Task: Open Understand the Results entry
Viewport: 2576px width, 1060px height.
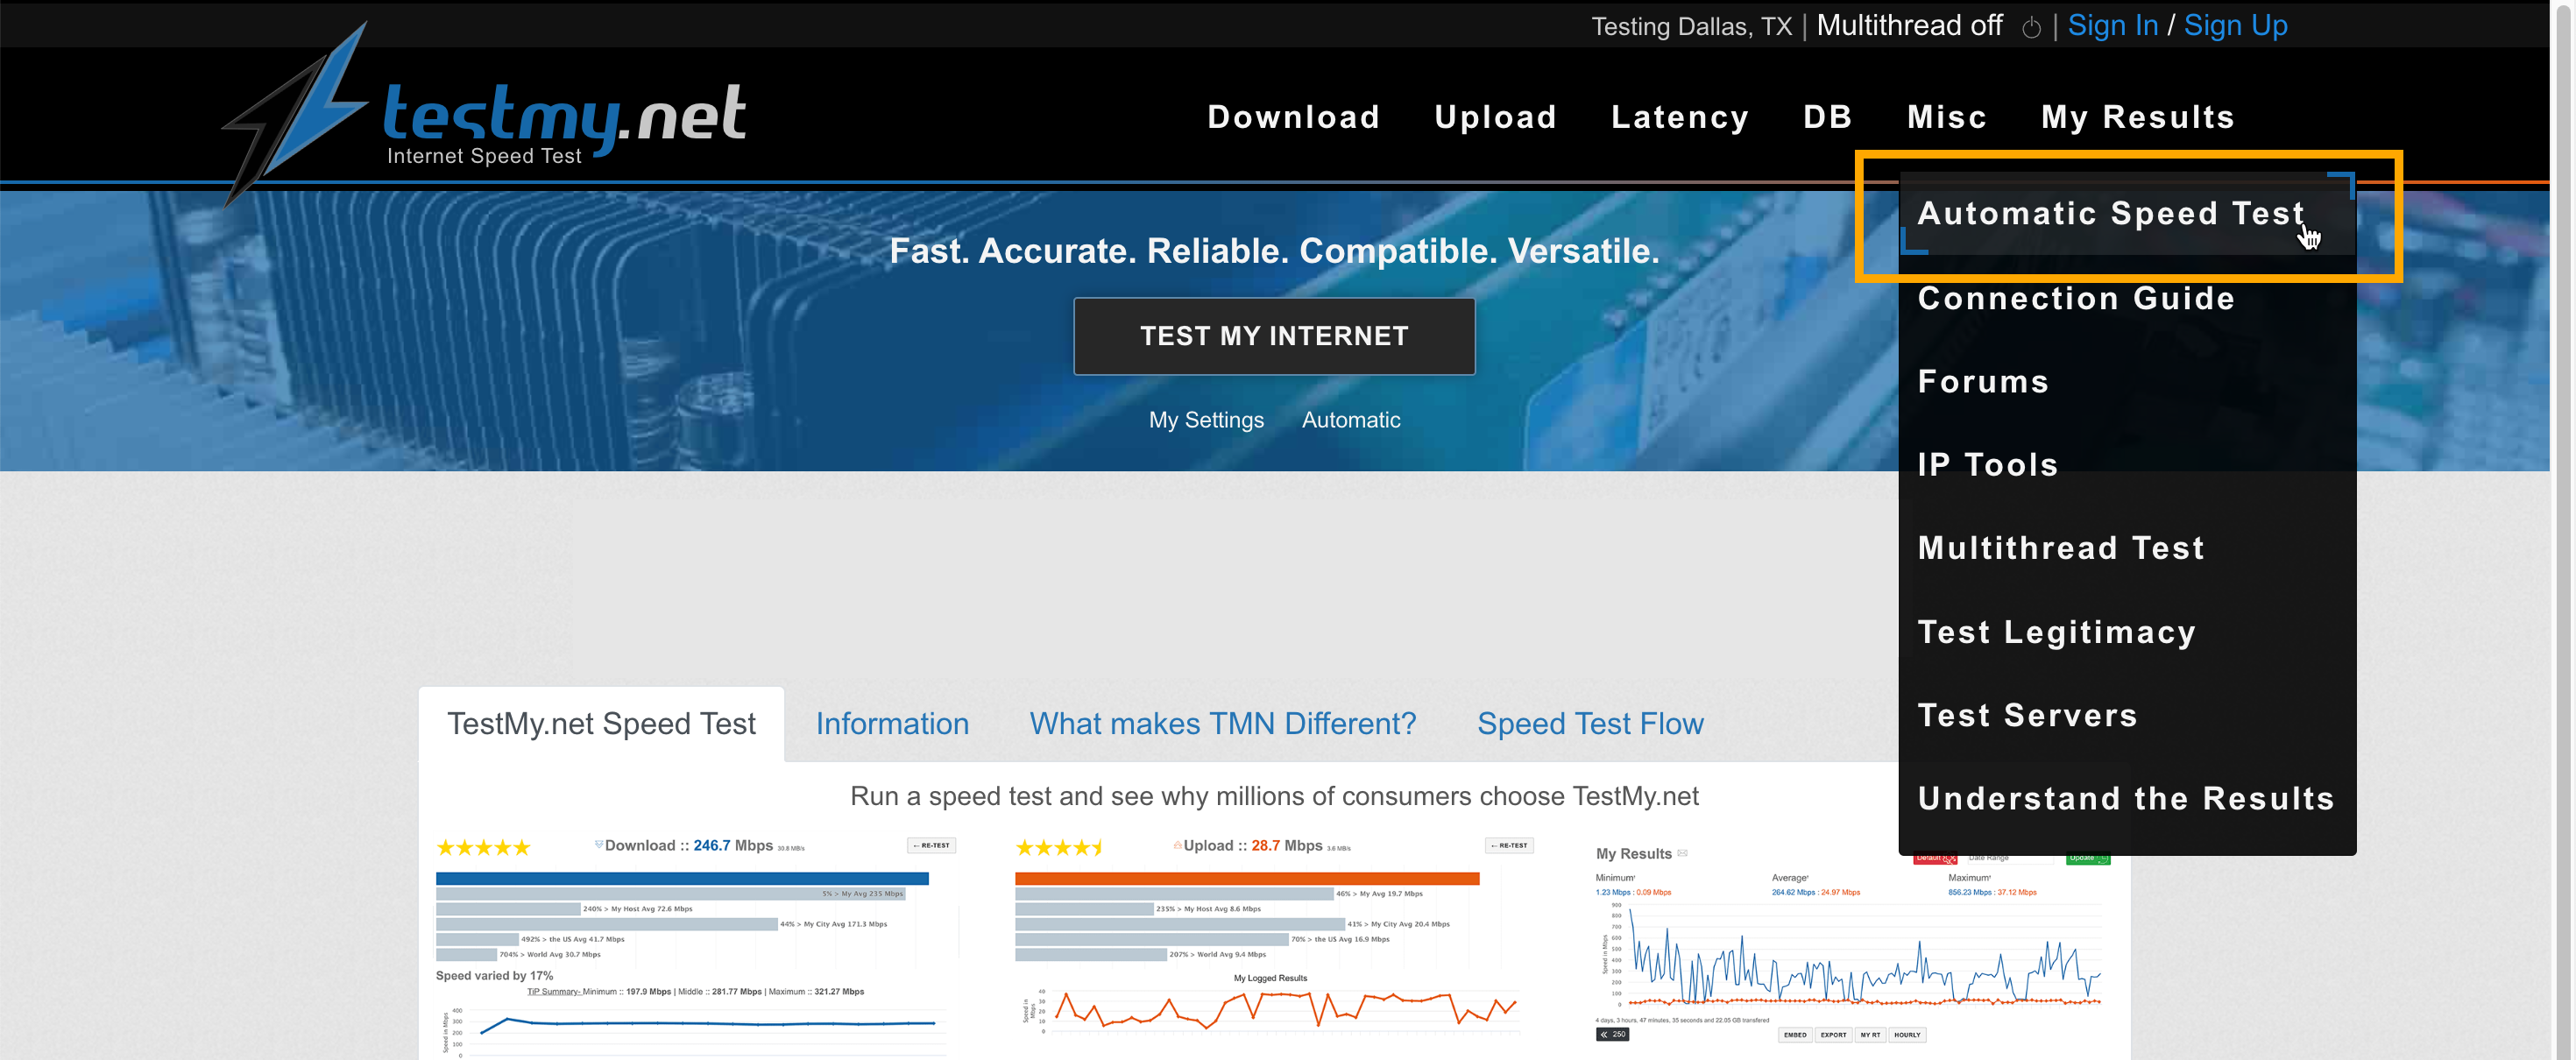Action: (2127, 798)
